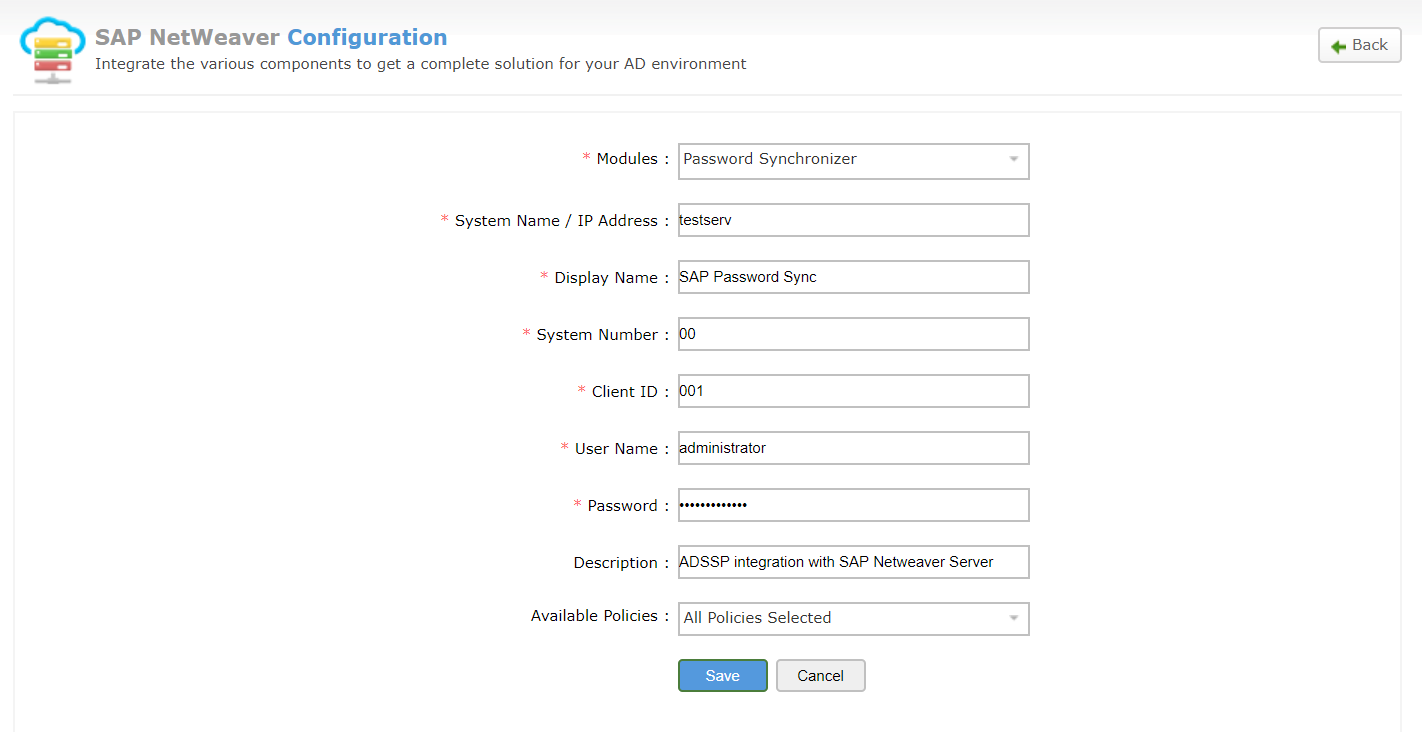Click the Back button

[1359, 44]
